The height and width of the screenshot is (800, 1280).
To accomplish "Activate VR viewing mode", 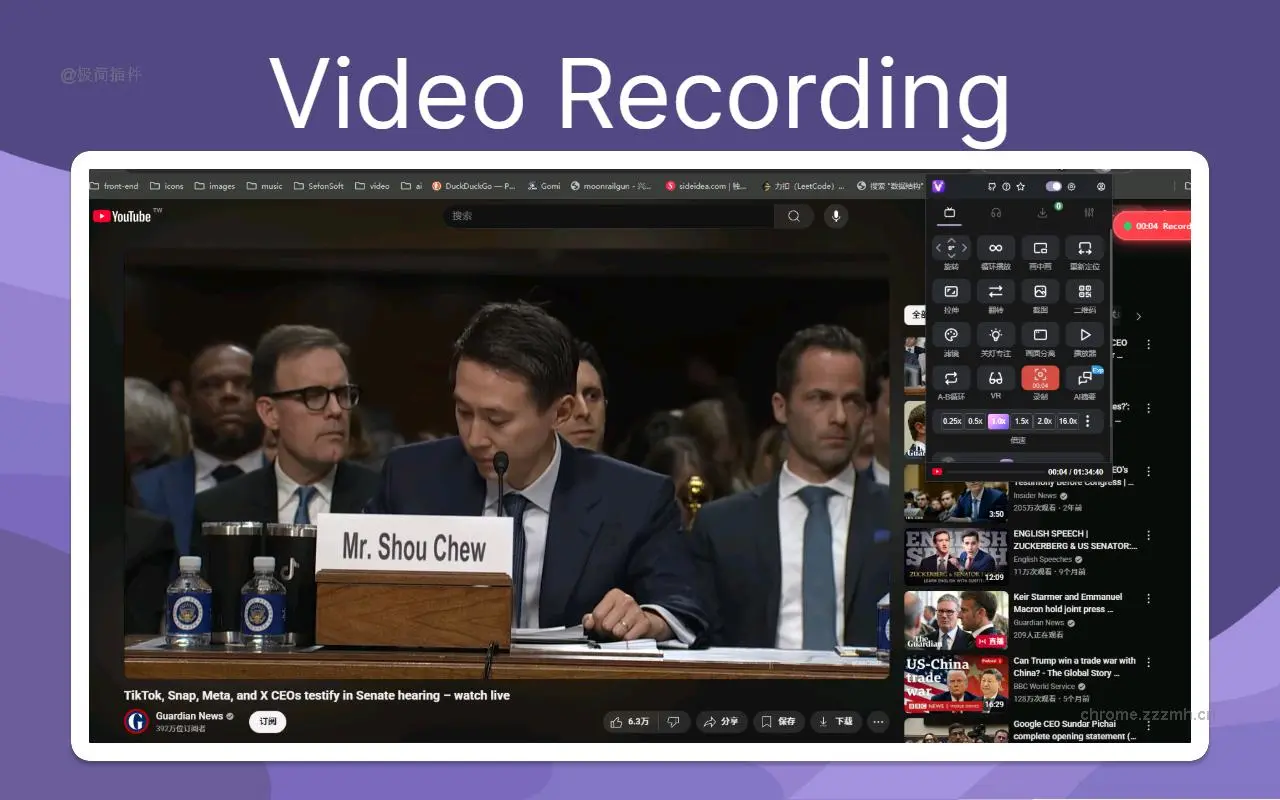I will 995,378.
